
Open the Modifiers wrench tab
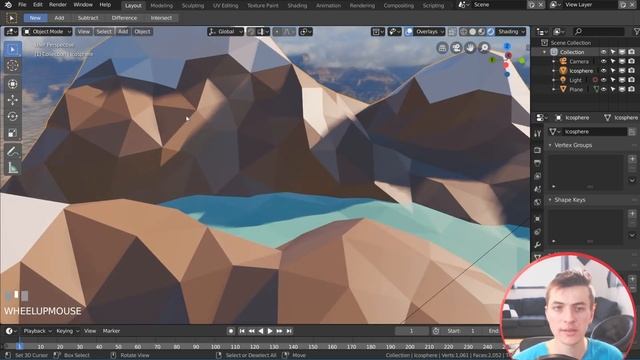point(538,245)
